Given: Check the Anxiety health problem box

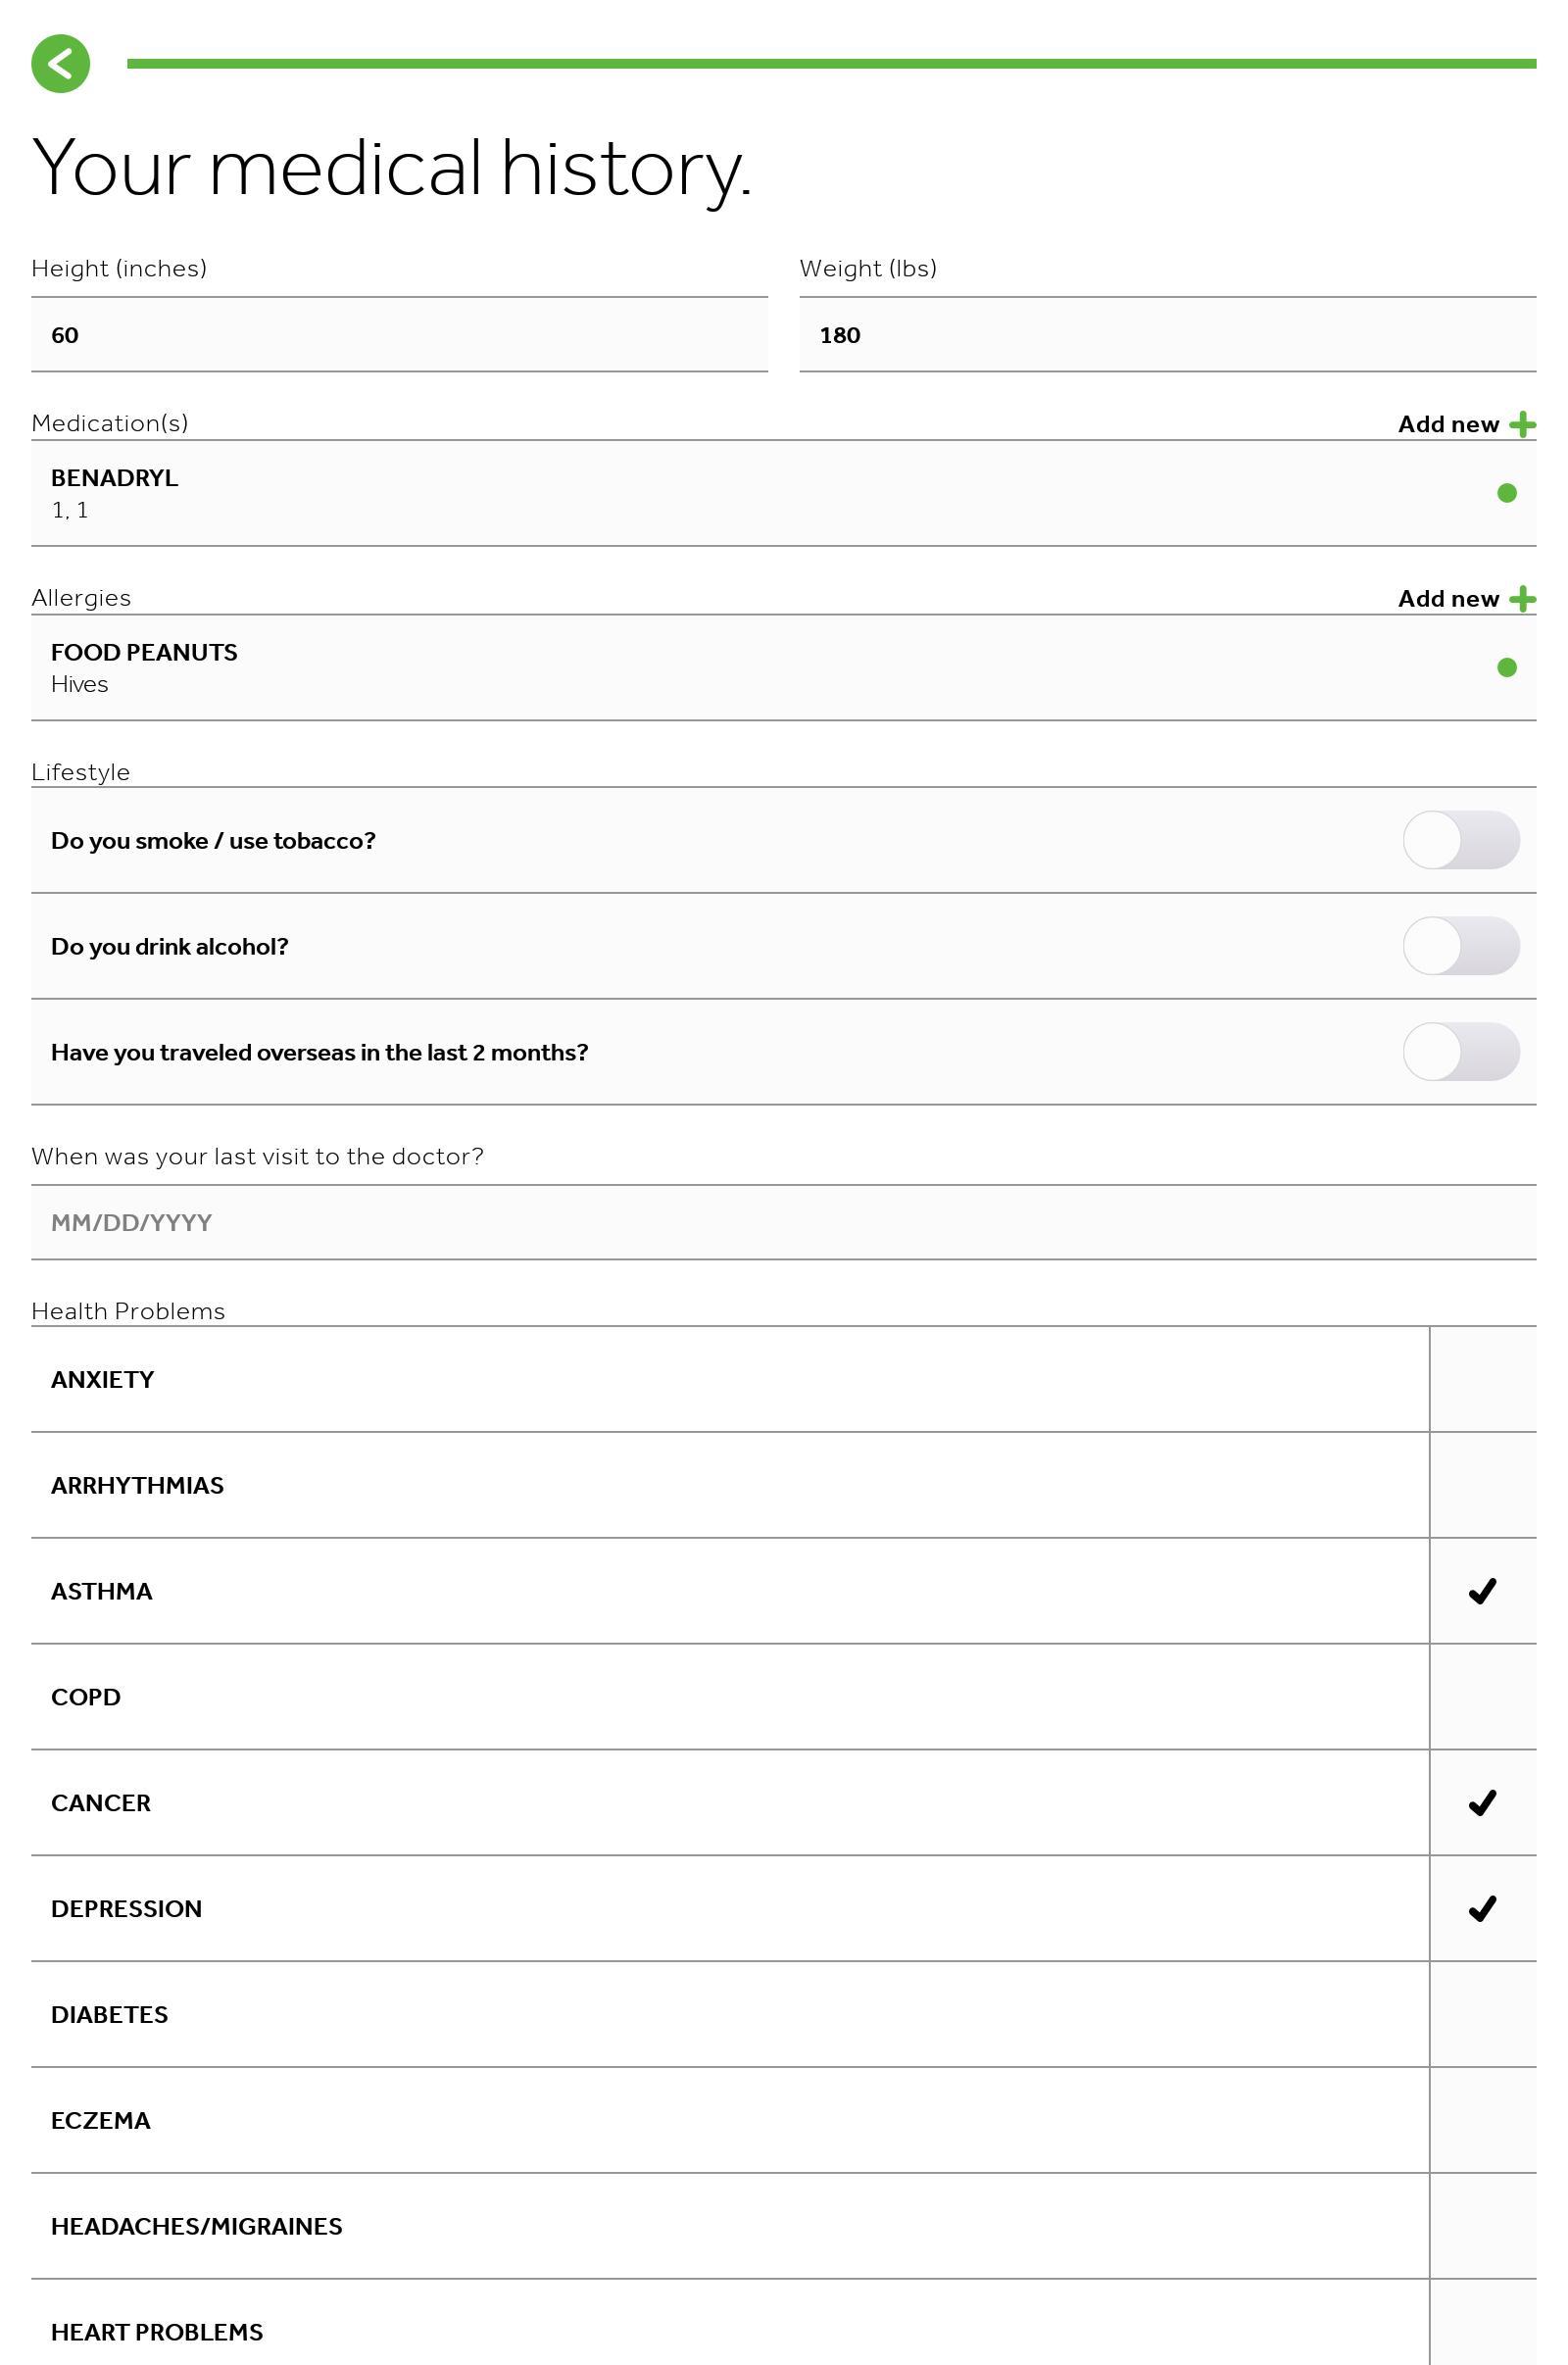Looking at the screenshot, I should [x=1482, y=1380].
